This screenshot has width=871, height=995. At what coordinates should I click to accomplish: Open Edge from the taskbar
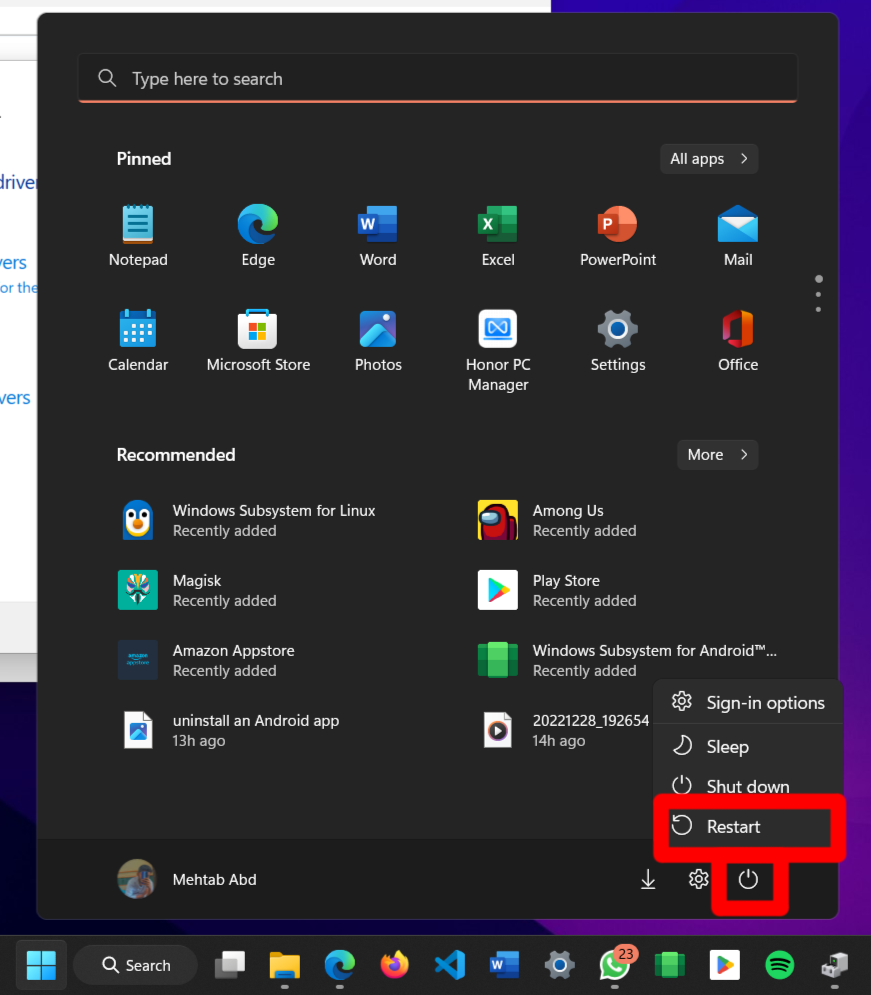(339, 965)
